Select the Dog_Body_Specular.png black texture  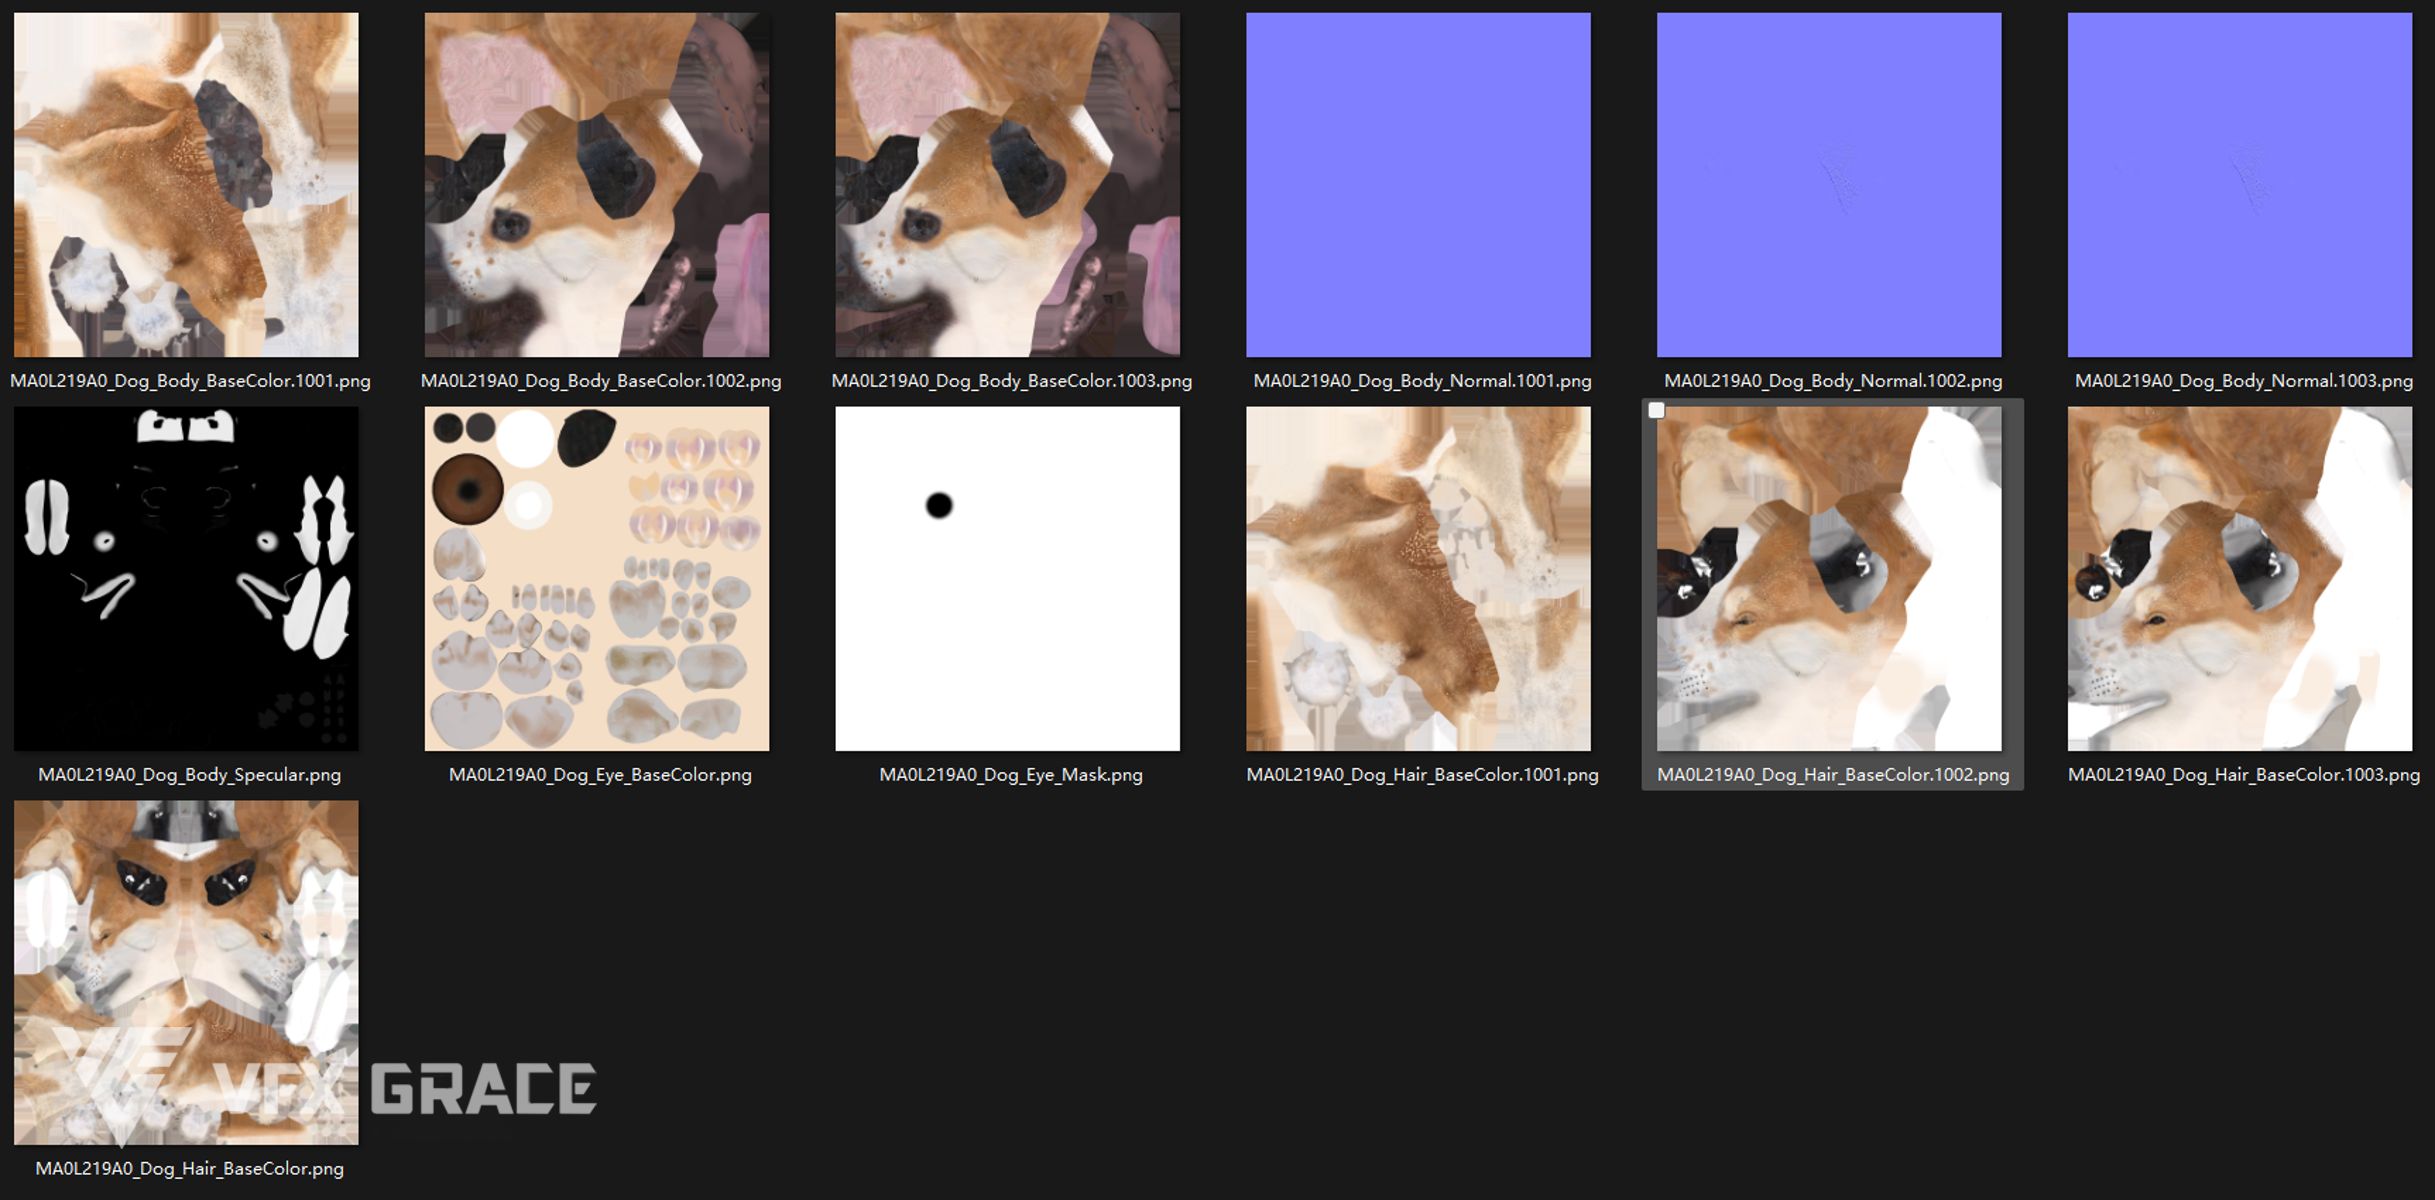click(x=186, y=578)
